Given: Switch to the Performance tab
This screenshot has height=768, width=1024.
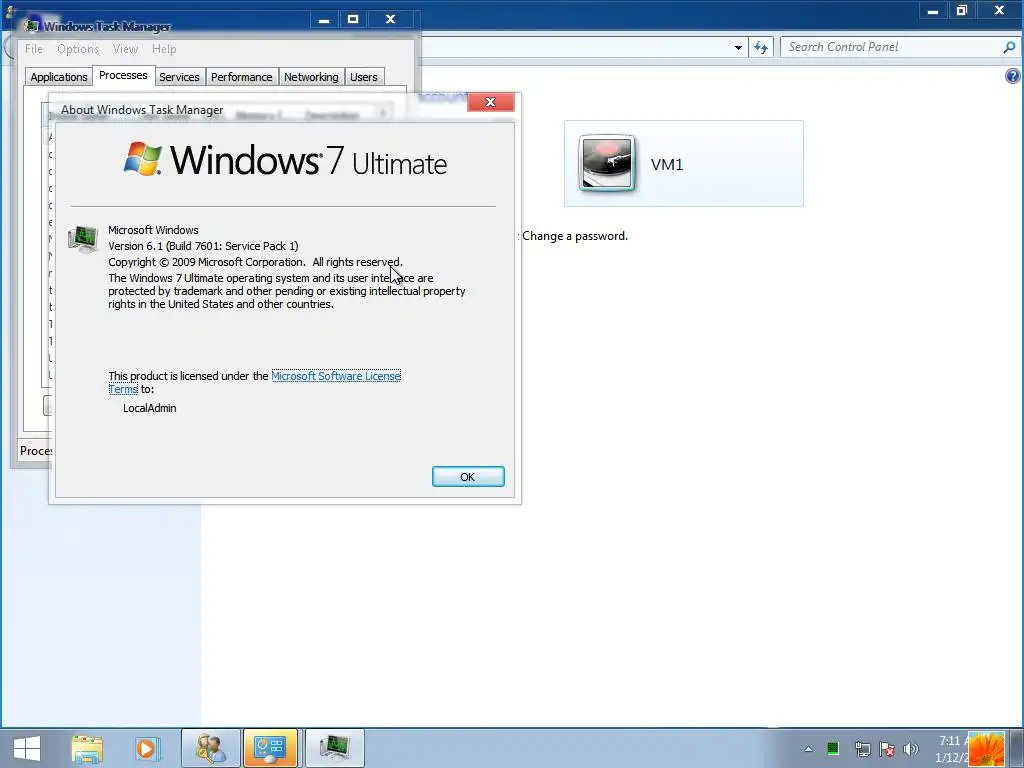Looking at the screenshot, I should pyautogui.click(x=242, y=77).
